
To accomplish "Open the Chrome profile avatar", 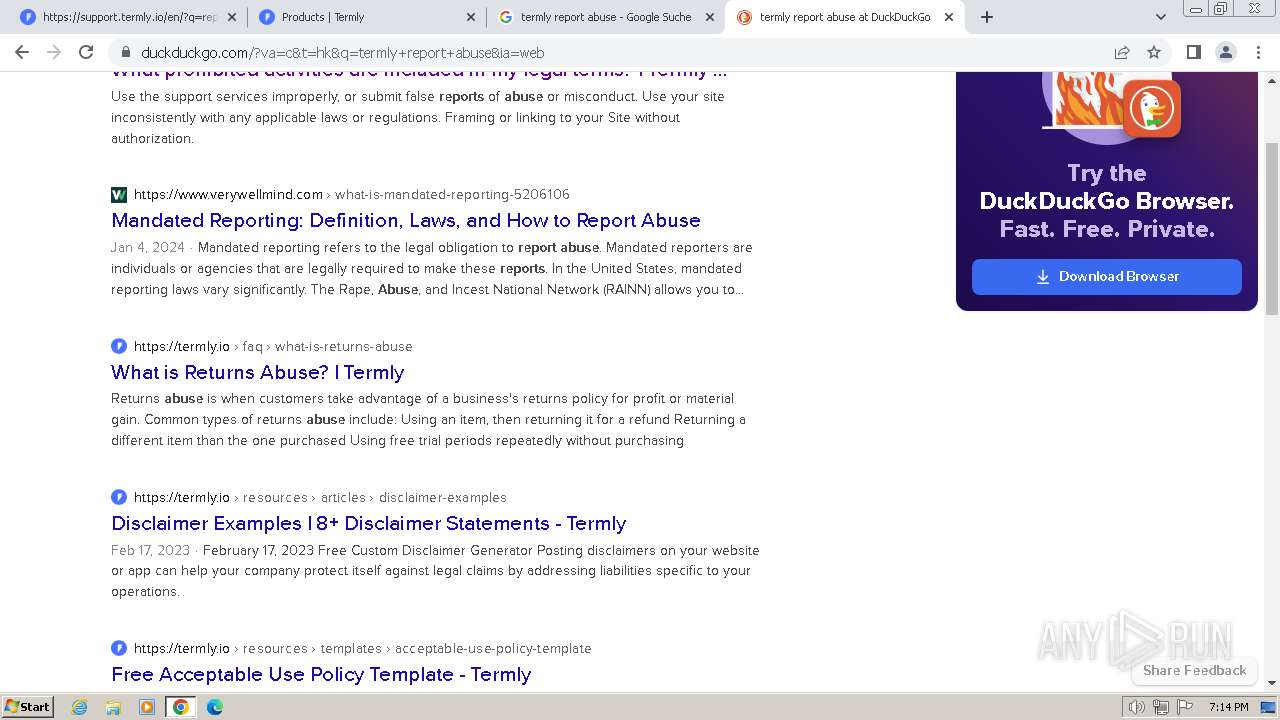I will [1226, 52].
